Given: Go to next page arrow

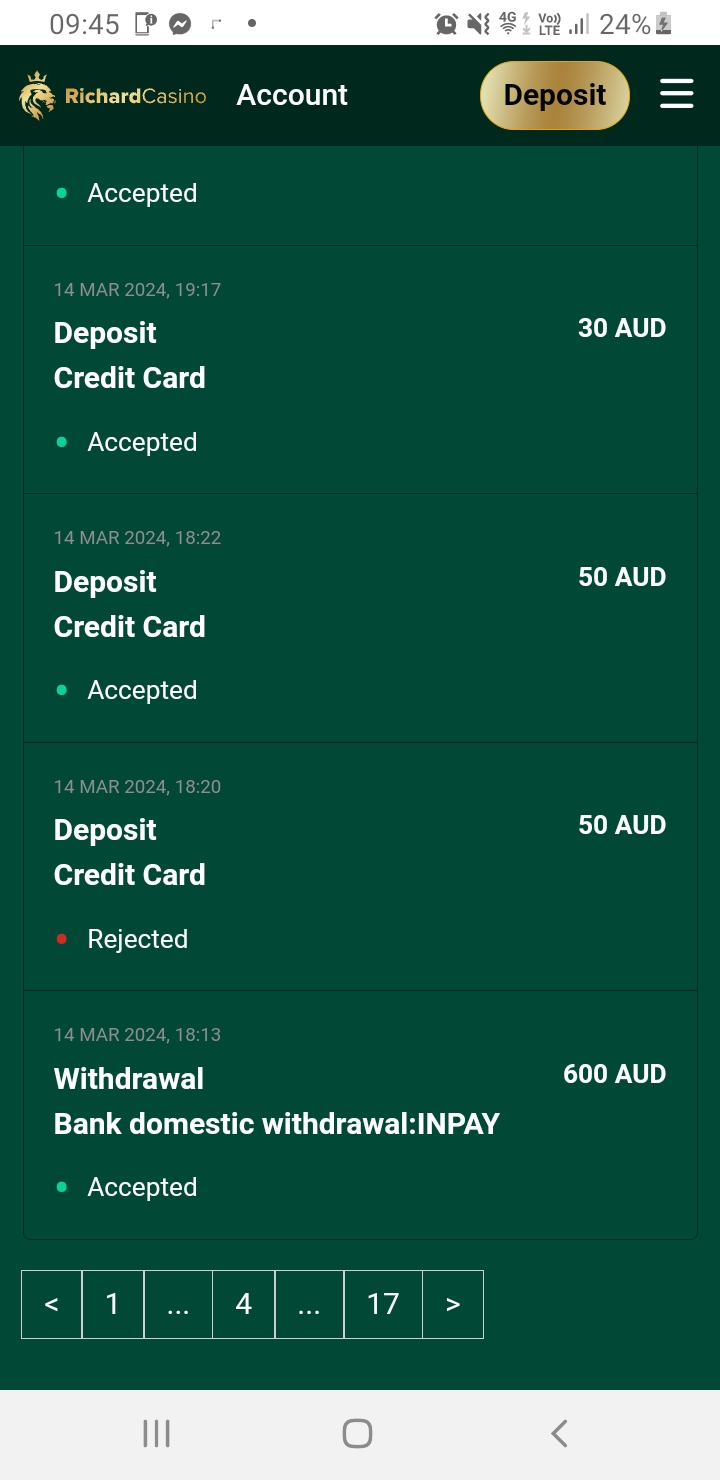Looking at the screenshot, I should [453, 1304].
